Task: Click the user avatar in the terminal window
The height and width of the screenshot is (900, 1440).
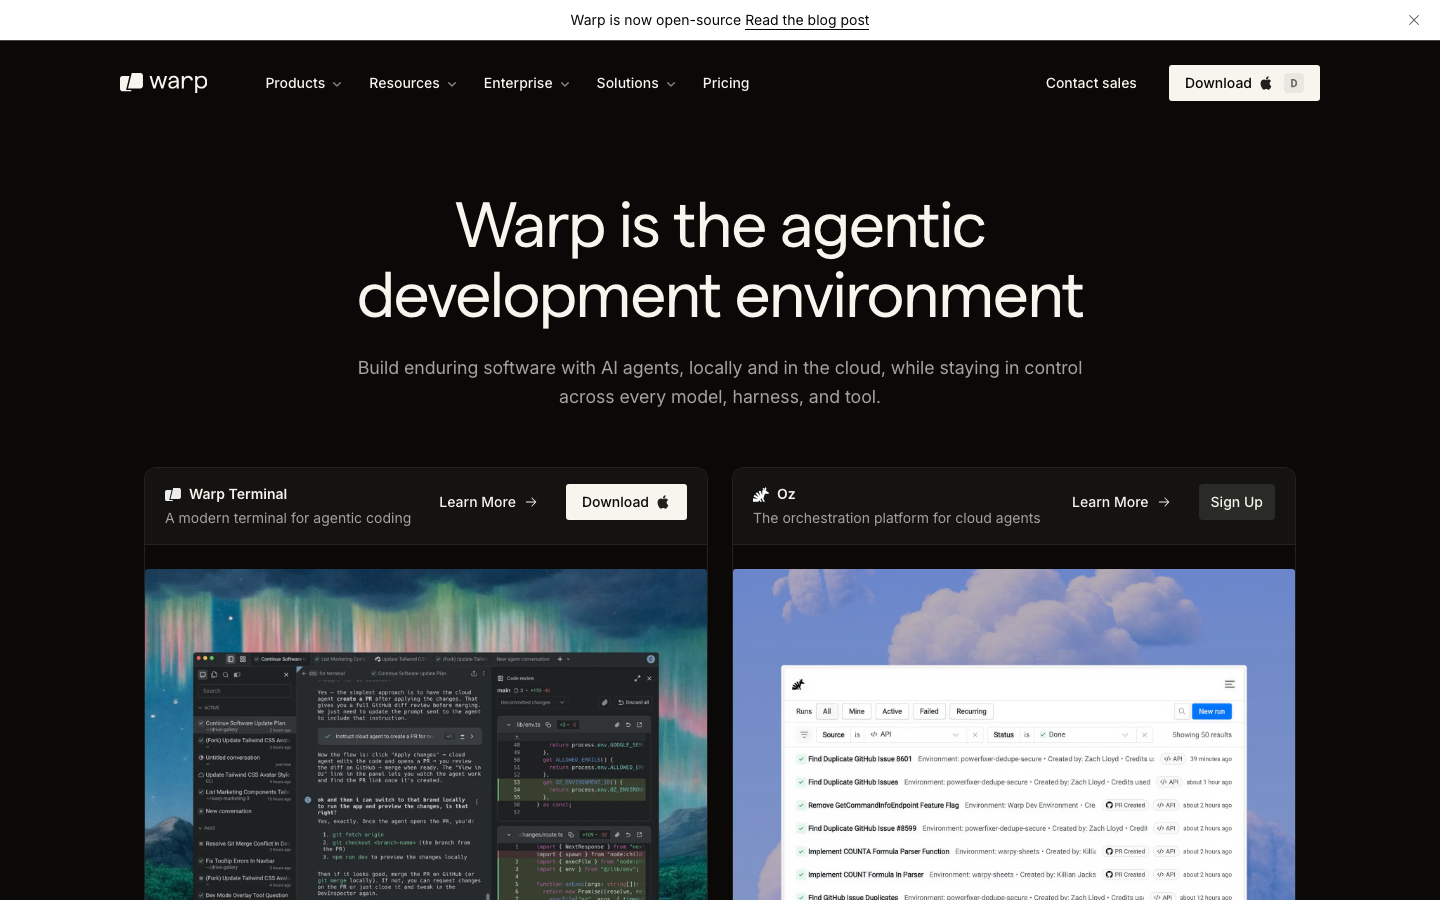Action: pyautogui.click(x=651, y=659)
